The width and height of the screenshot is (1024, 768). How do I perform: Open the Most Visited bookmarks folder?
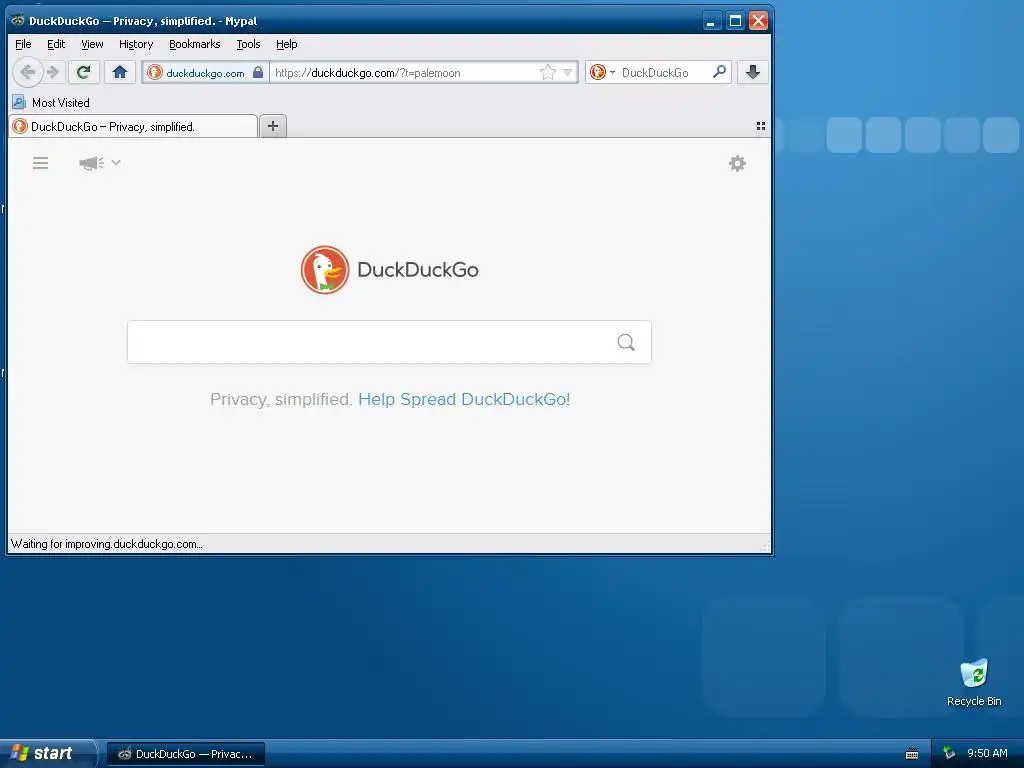(51, 103)
